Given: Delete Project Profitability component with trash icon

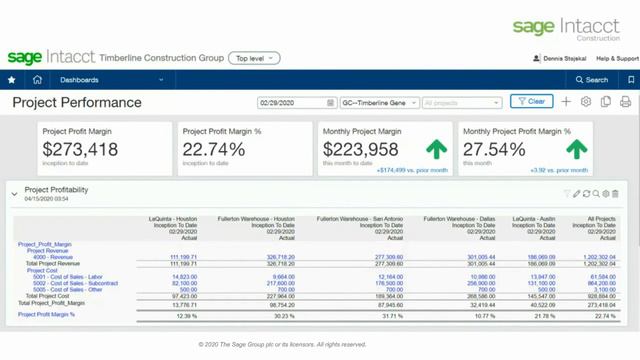Looking at the screenshot, I should (615, 194).
